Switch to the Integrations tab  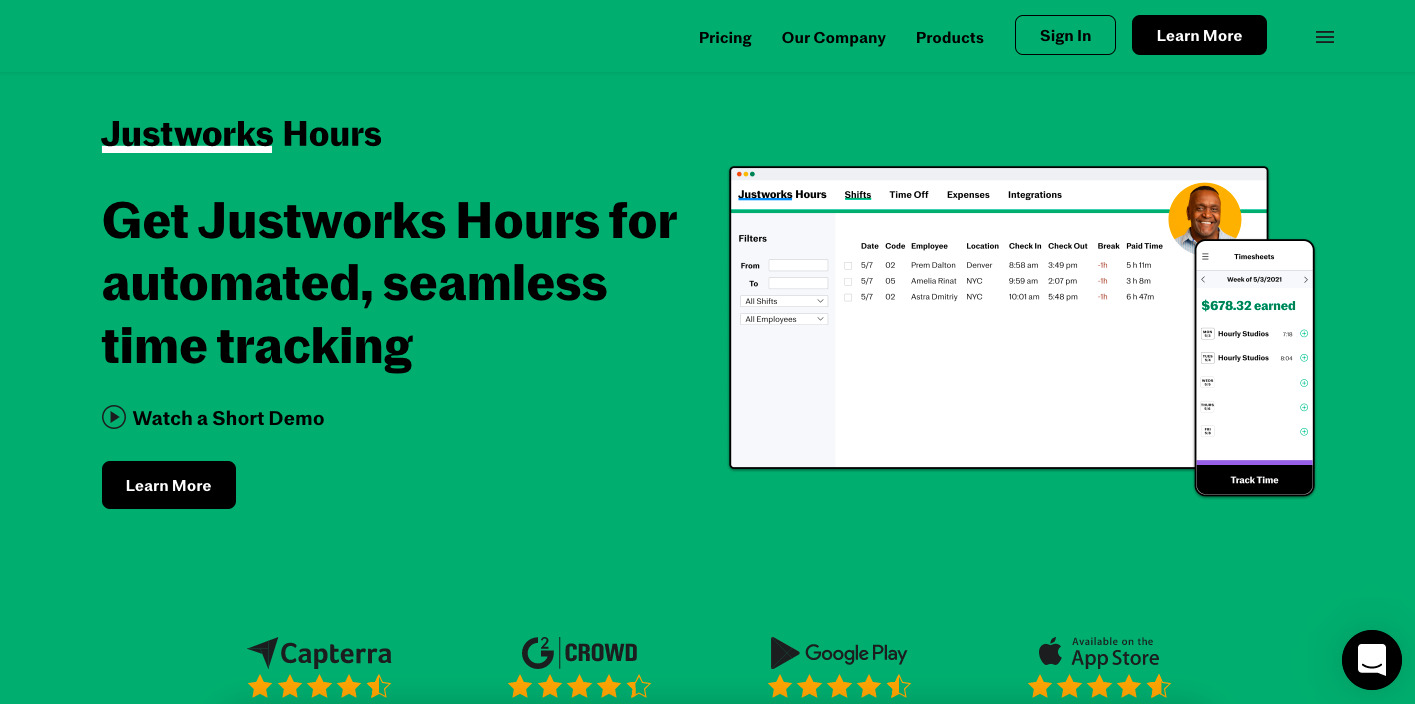tap(1034, 195)
